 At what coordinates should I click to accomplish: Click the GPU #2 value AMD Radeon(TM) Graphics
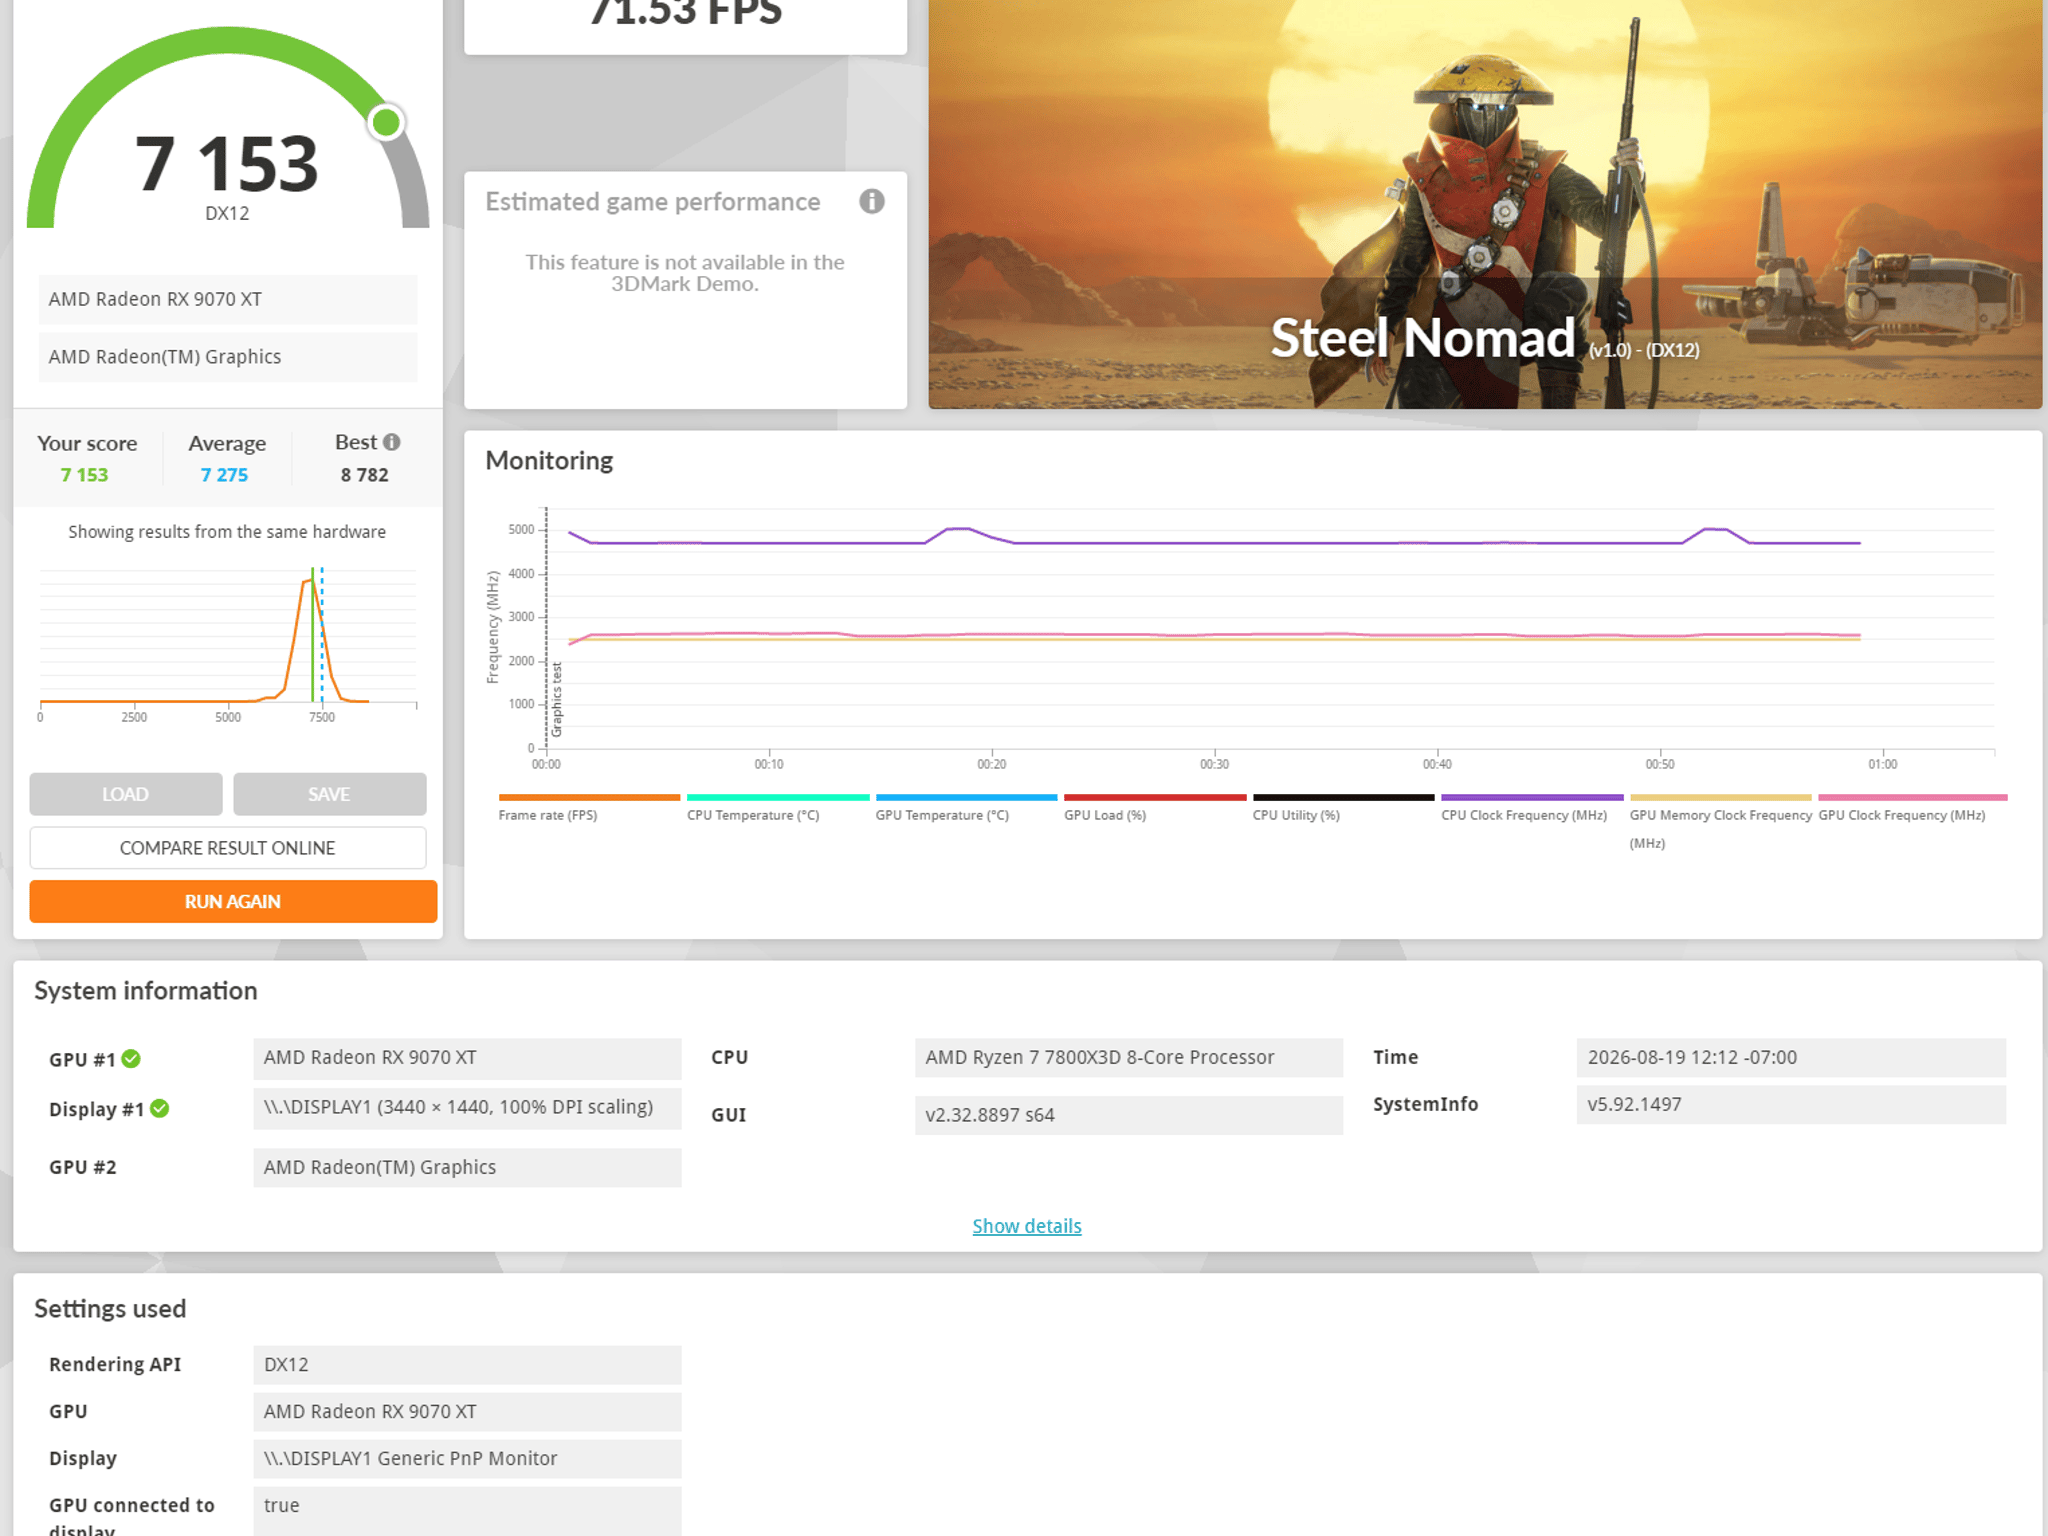click(467, 1167)
